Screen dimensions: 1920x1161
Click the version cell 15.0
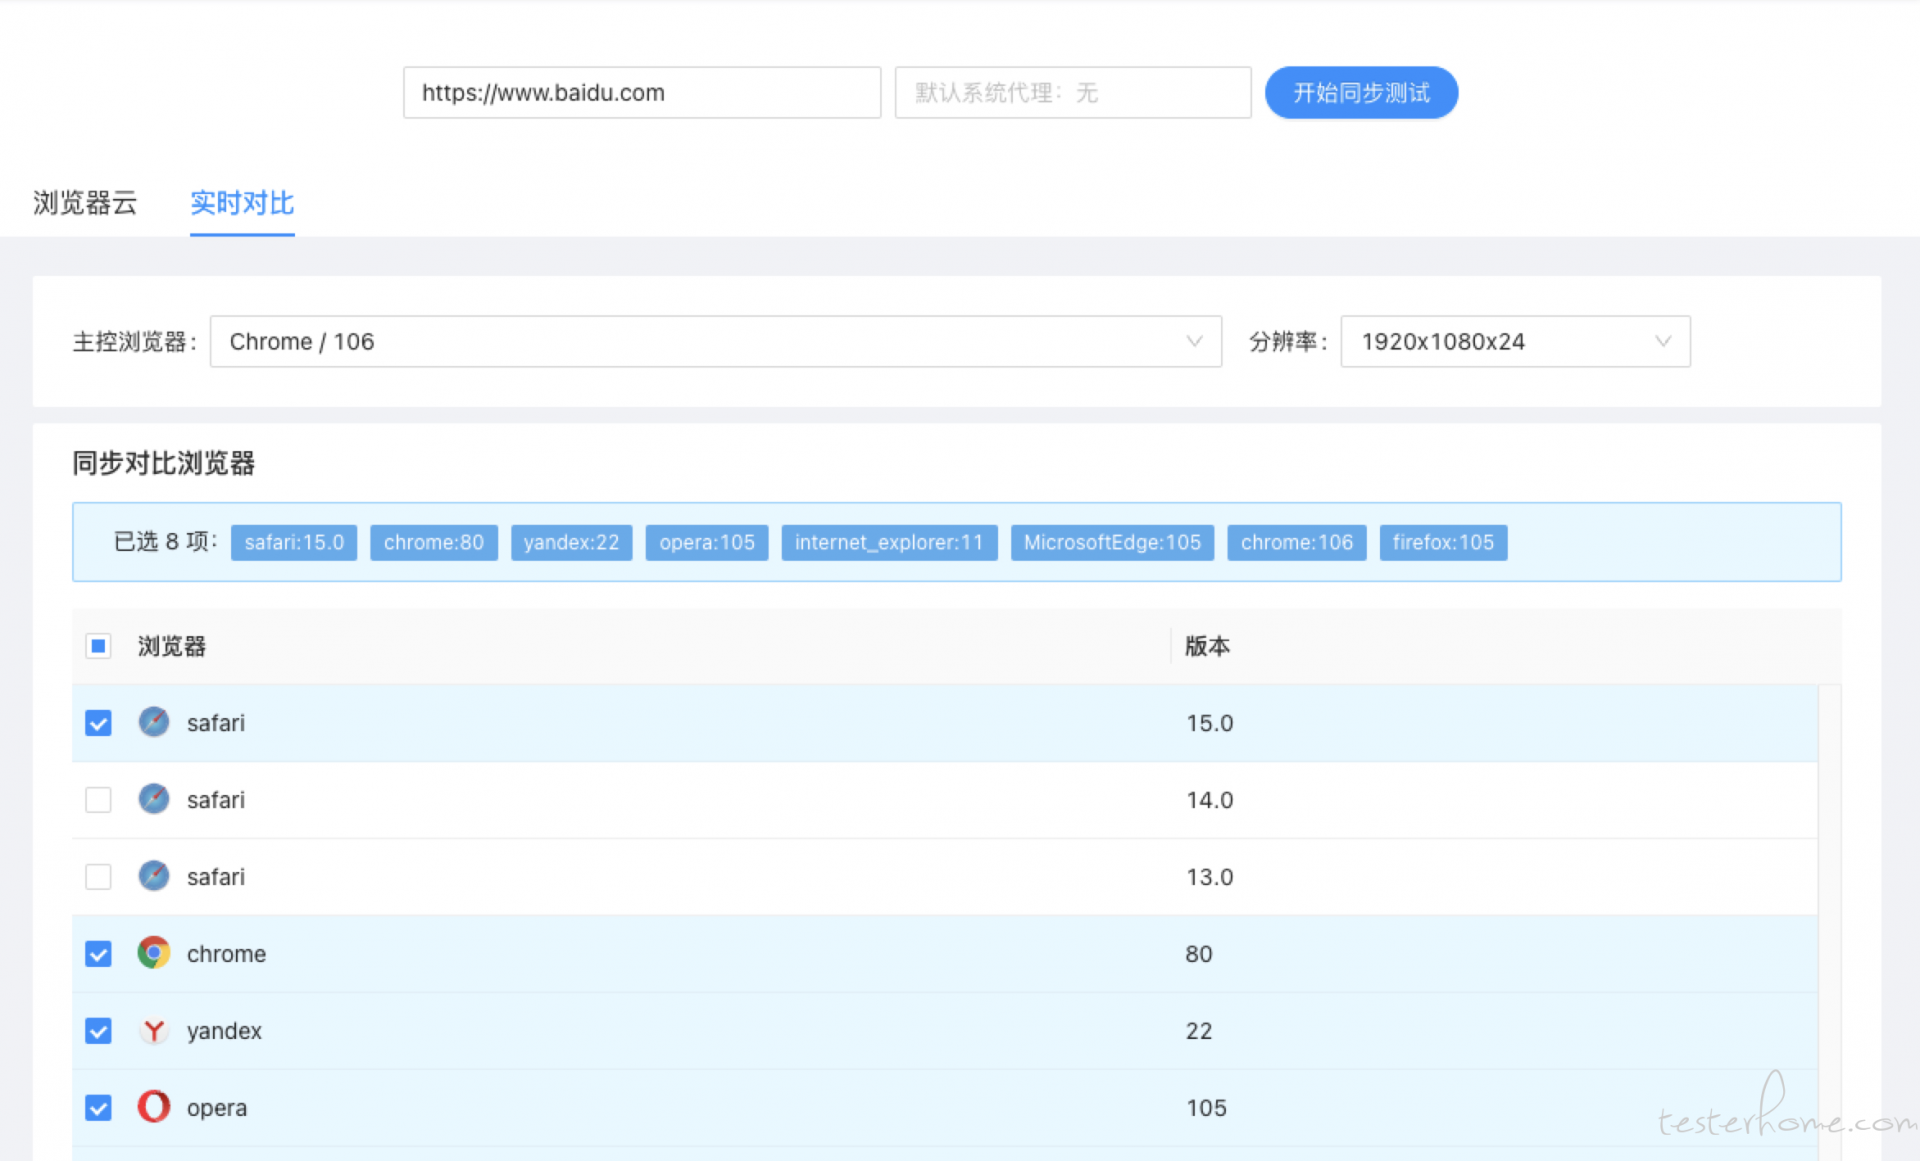[1210, 723]
